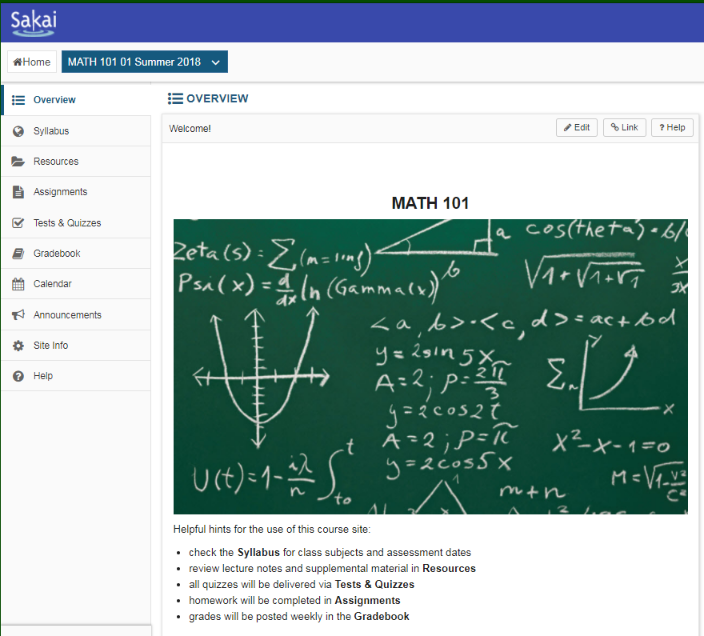Click the pencil icon on Edit button
Image resolution: width=704 pixels, height=636 pixels.
pos(568,127)
